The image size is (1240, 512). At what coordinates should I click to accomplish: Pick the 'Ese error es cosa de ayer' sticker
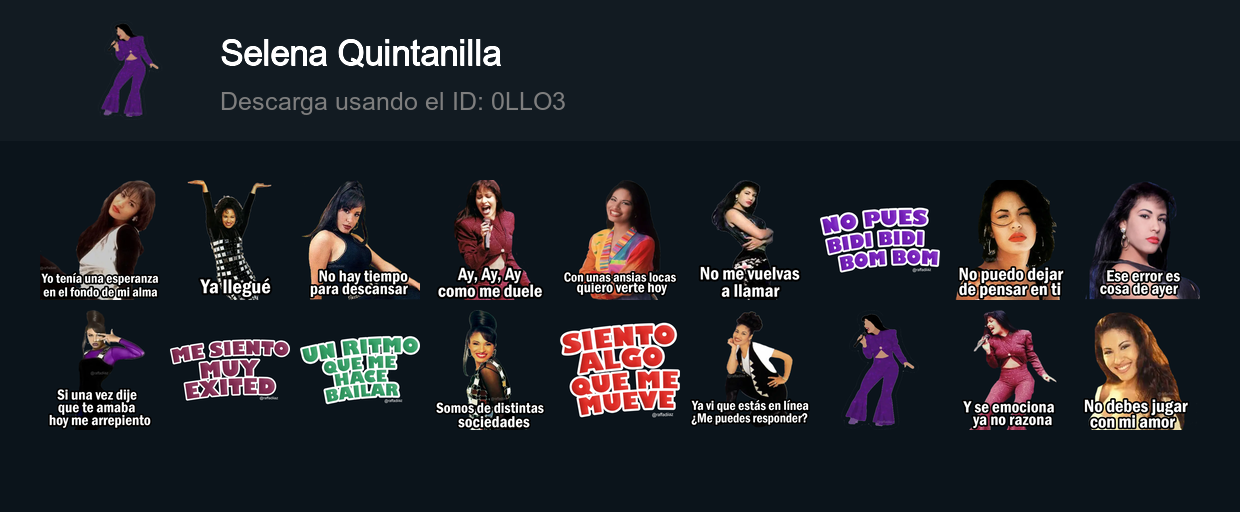[x=1140, y=240]
